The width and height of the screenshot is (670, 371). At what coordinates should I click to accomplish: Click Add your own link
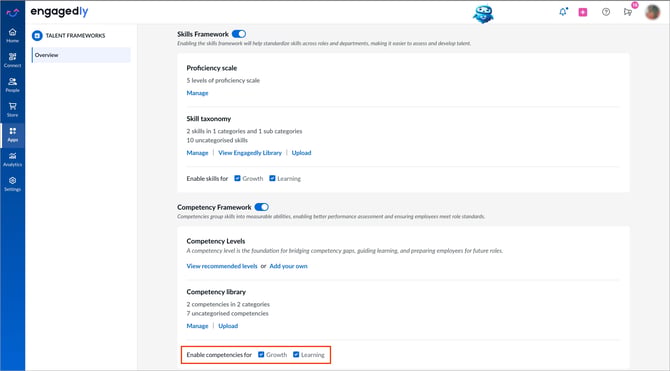tap(288, 266)
